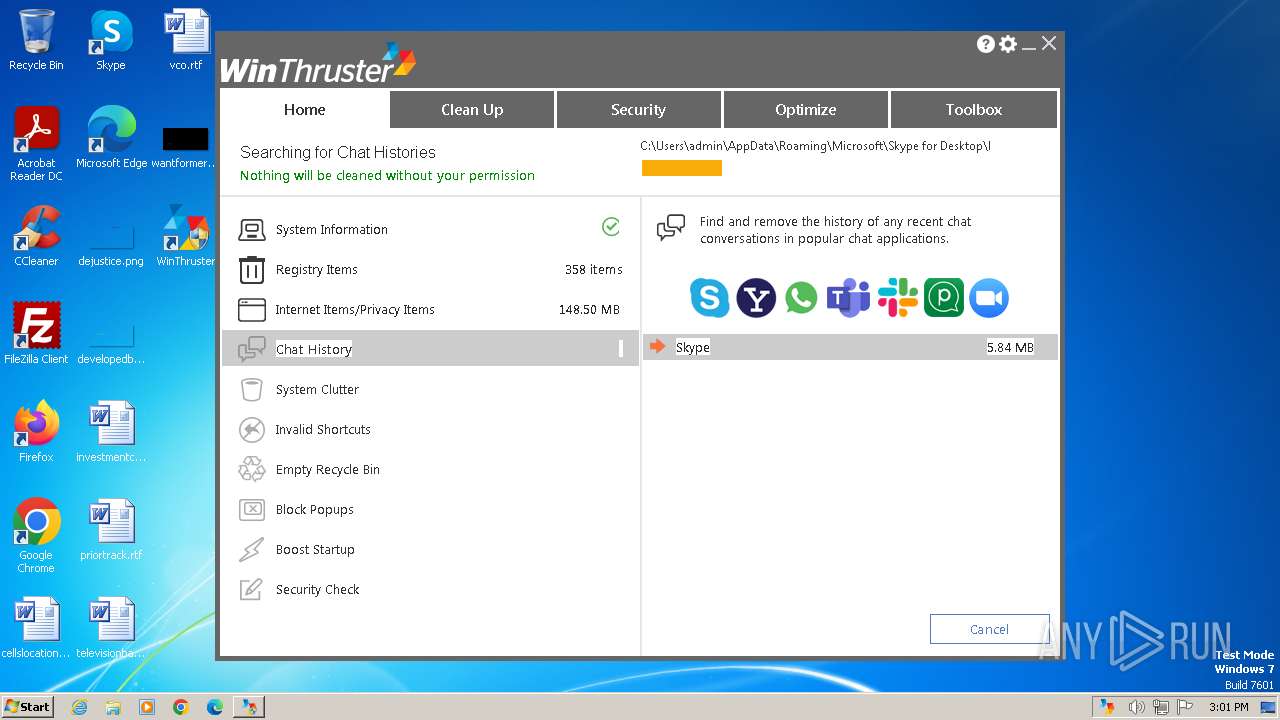Click the WinThruster taskbar button
The height and width of the screenshot is (720, 1280).
click(x=248, y=707)
